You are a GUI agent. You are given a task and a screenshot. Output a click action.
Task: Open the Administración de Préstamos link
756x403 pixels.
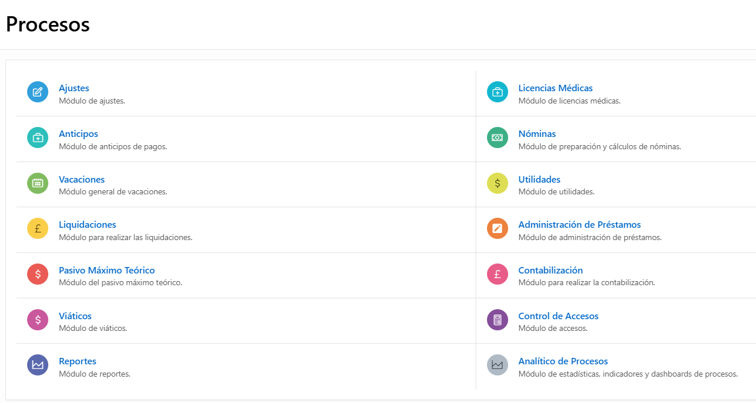point(579,225)
